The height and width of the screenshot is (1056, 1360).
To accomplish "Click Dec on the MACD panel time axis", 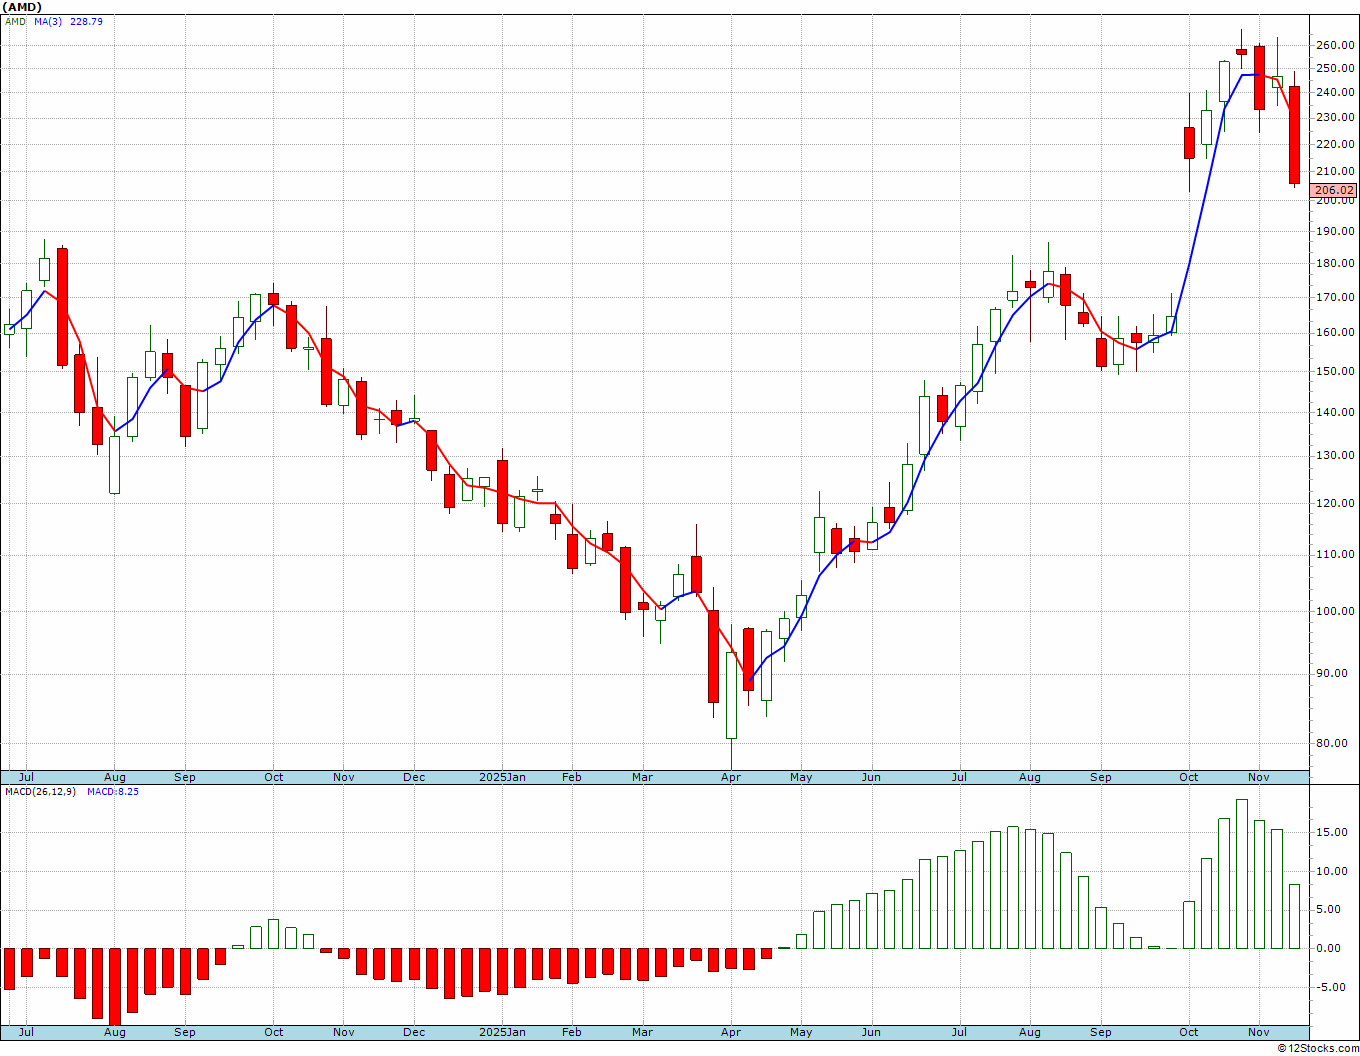I will 414,1032.
